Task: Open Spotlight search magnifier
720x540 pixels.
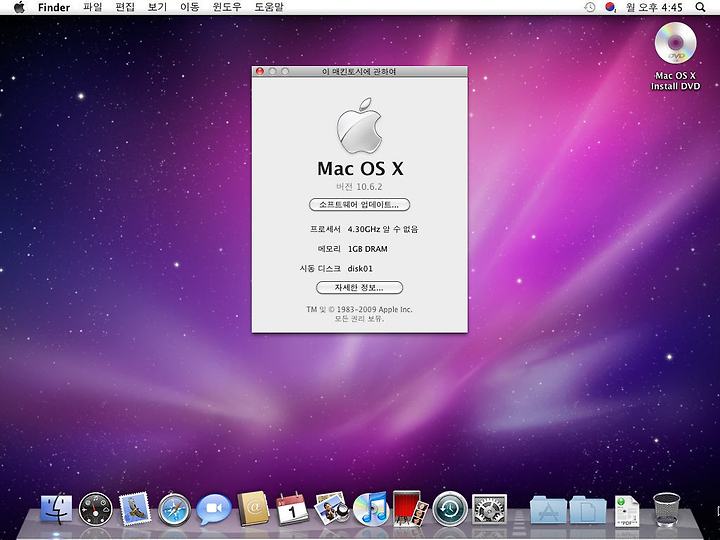Action: [700, 7]
